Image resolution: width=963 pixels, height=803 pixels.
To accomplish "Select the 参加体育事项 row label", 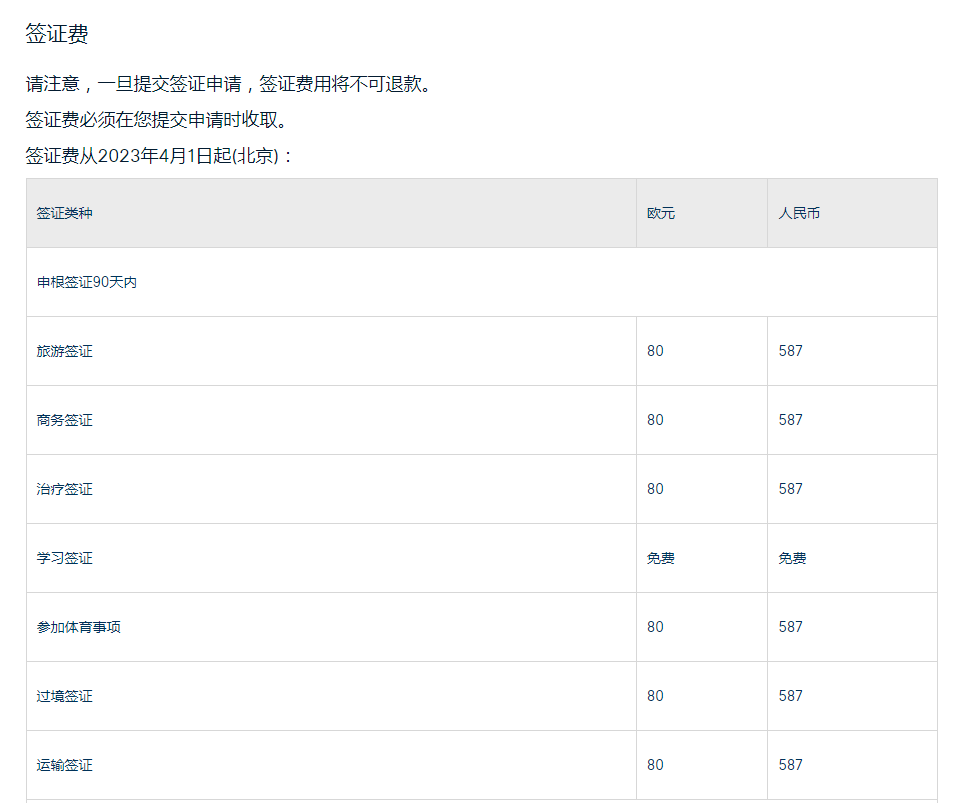I will [79, 627].
